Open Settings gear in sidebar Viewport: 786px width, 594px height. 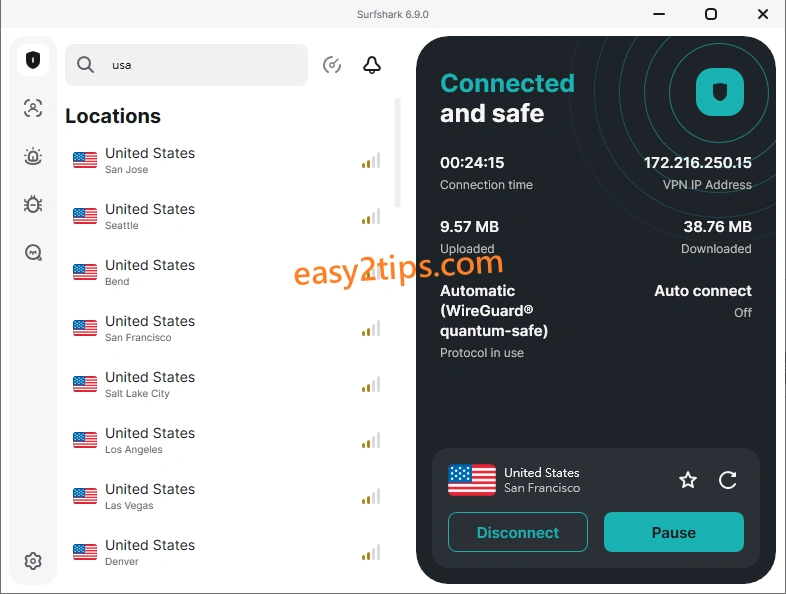coord(33,561)
